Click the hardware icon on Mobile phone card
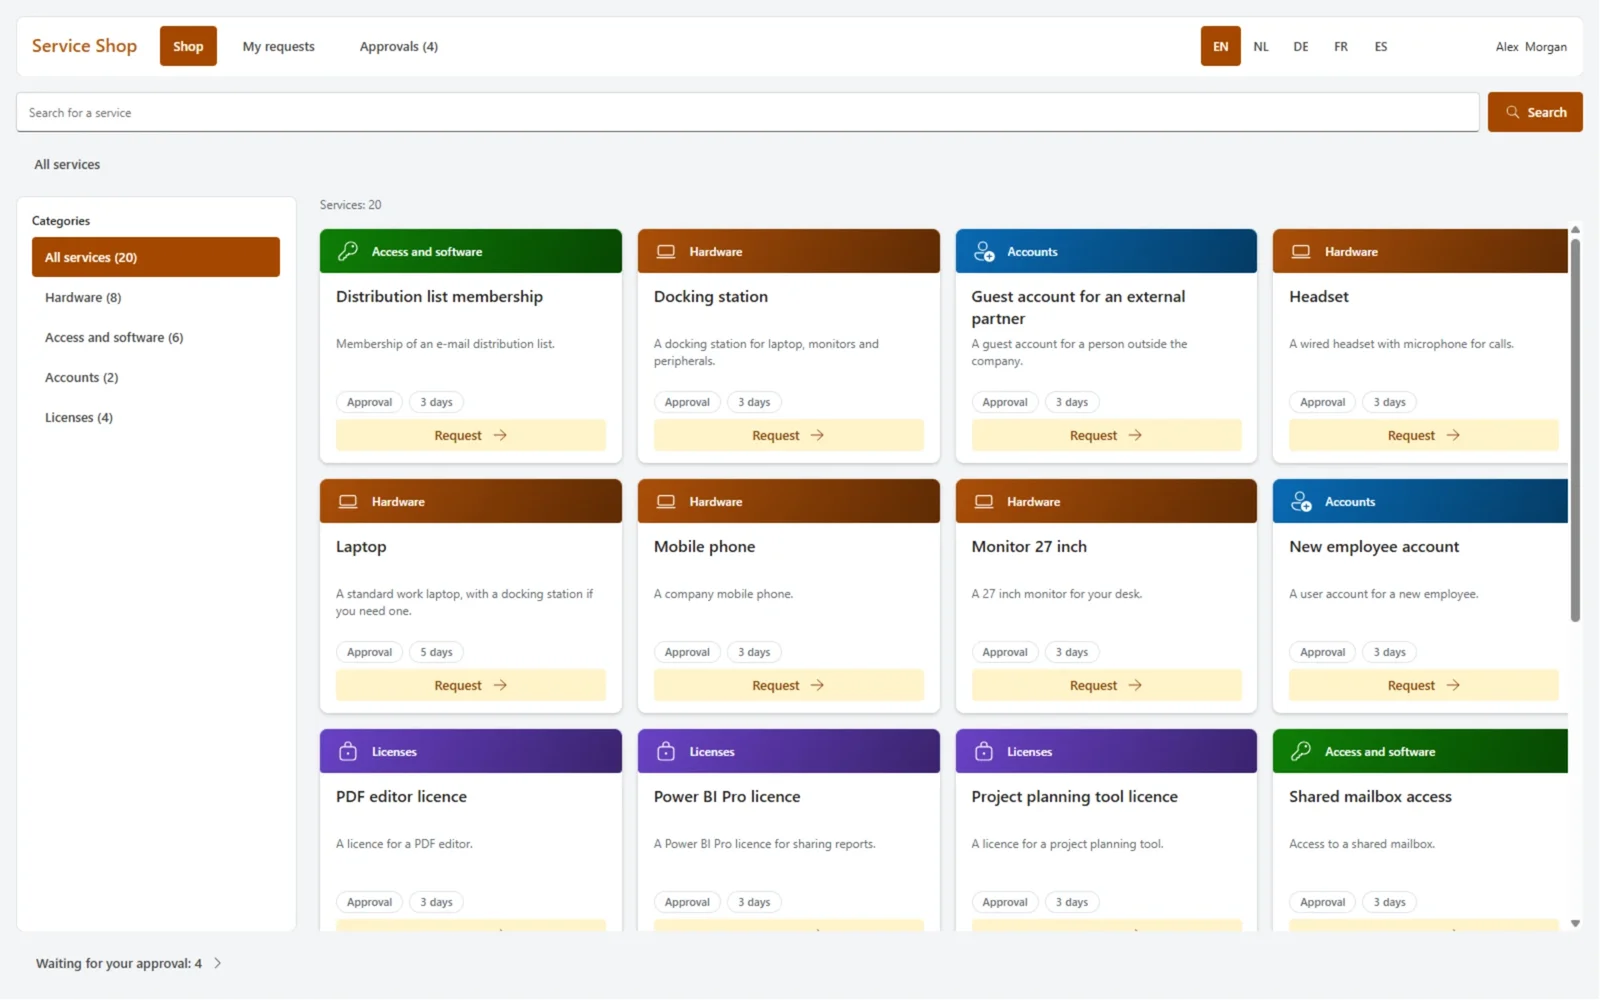This screenshot has width=1600, height=1000. coord(666,501)
